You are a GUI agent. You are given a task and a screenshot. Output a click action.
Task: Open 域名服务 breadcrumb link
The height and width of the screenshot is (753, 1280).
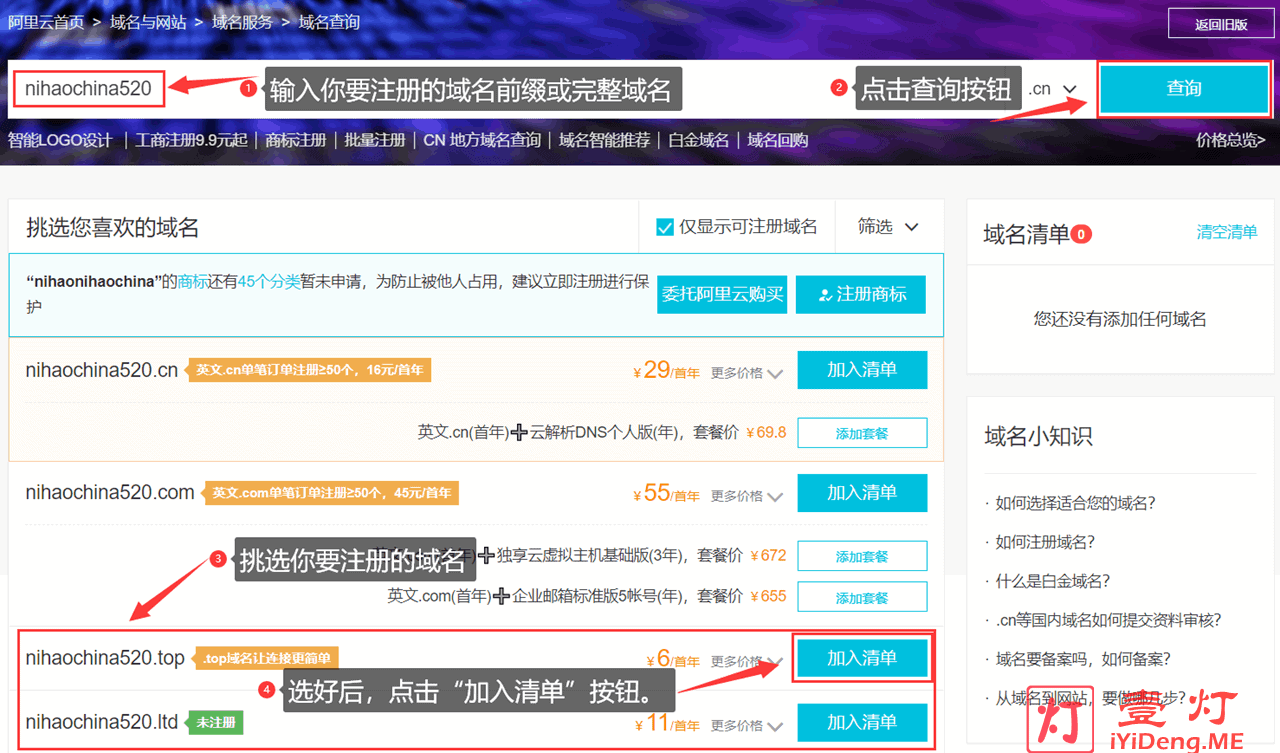(x=242, y=22)
